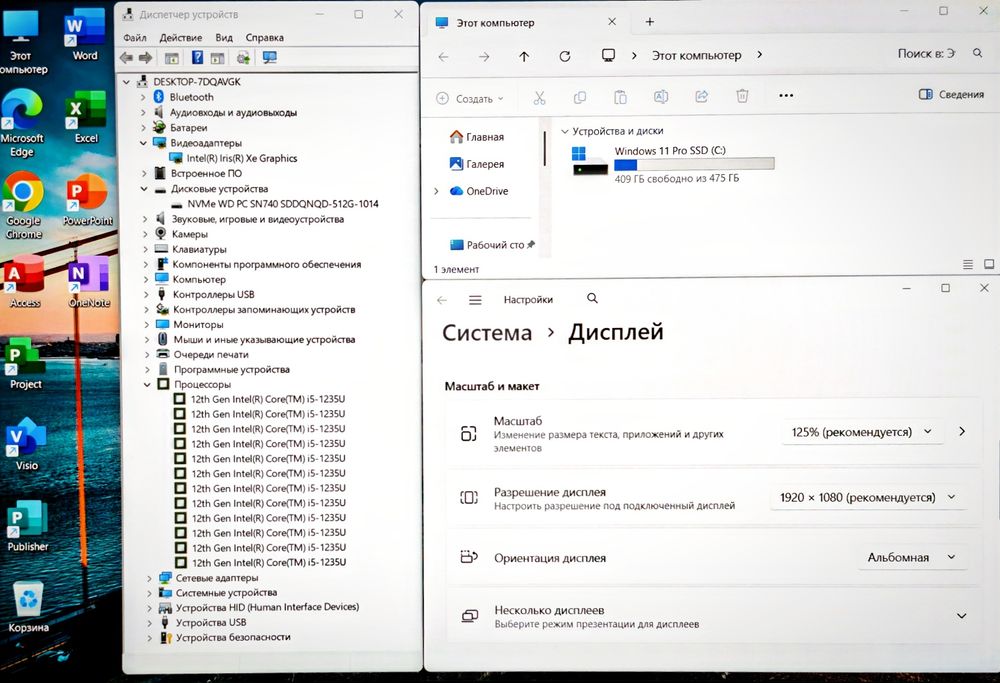1000x683 pixels.
Task: Click Paste clipboard icon in Explorer
Action: (x=620, y=98)
